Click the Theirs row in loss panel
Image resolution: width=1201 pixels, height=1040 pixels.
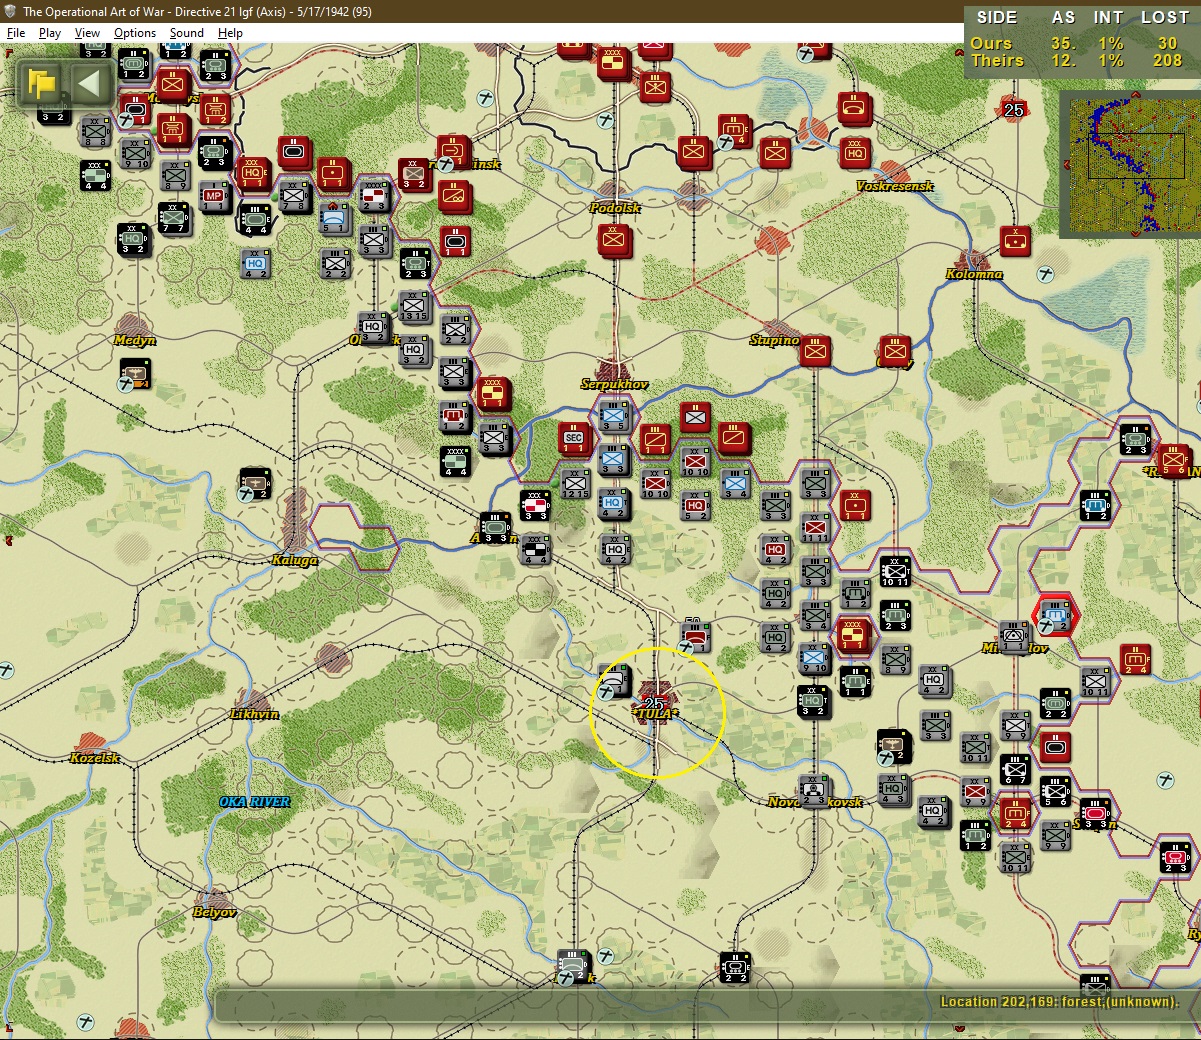[1078, 60]
